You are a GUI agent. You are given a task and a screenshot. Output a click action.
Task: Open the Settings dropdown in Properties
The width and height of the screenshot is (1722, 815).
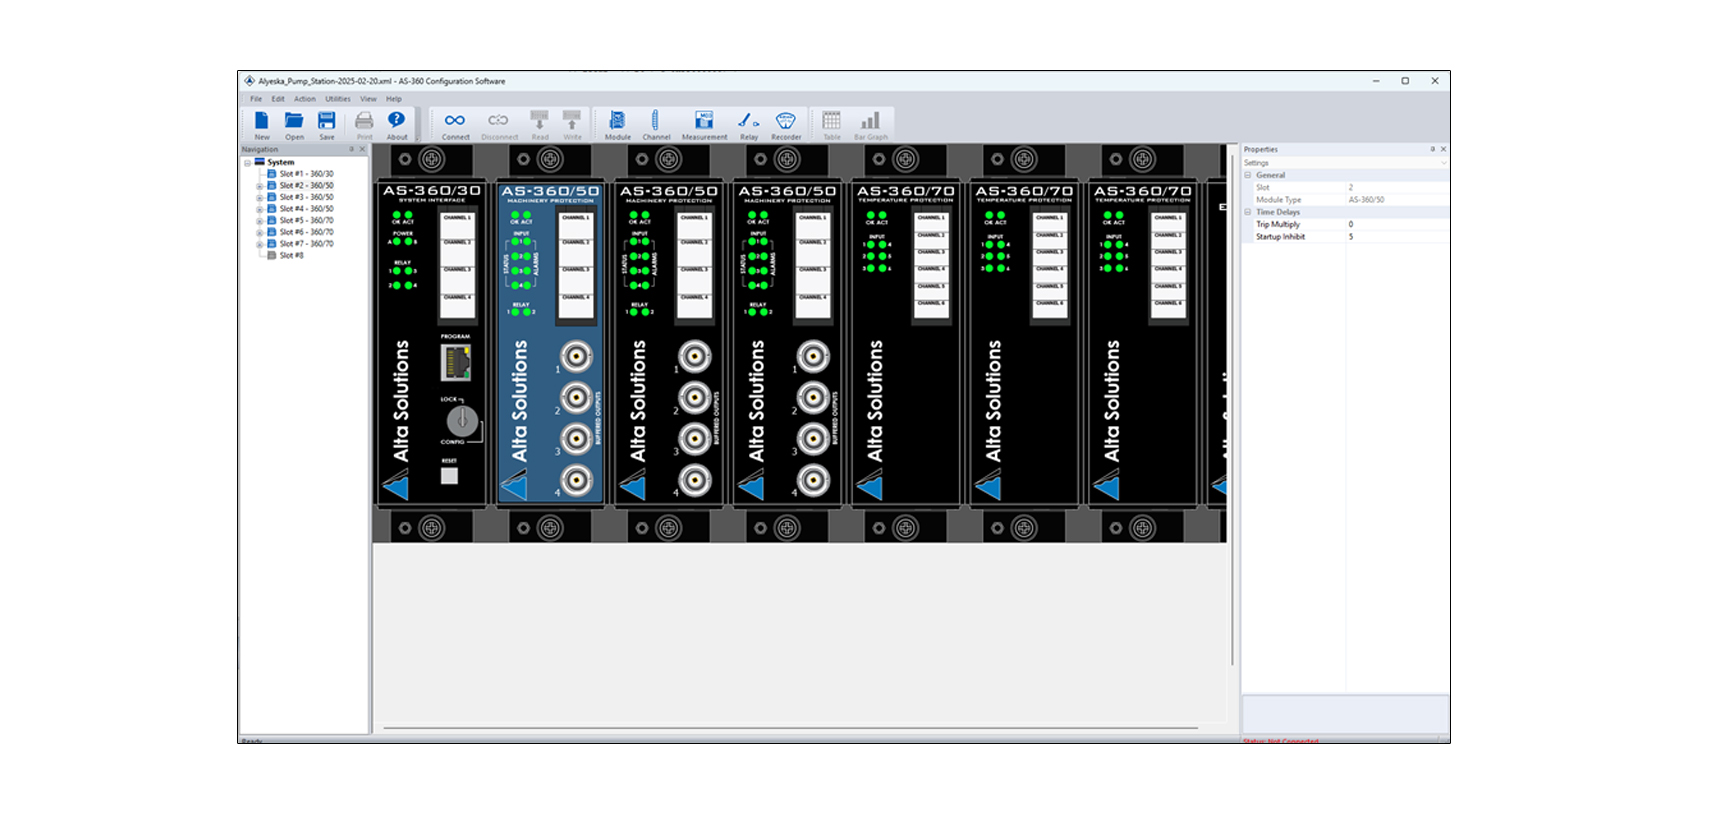1442,163
